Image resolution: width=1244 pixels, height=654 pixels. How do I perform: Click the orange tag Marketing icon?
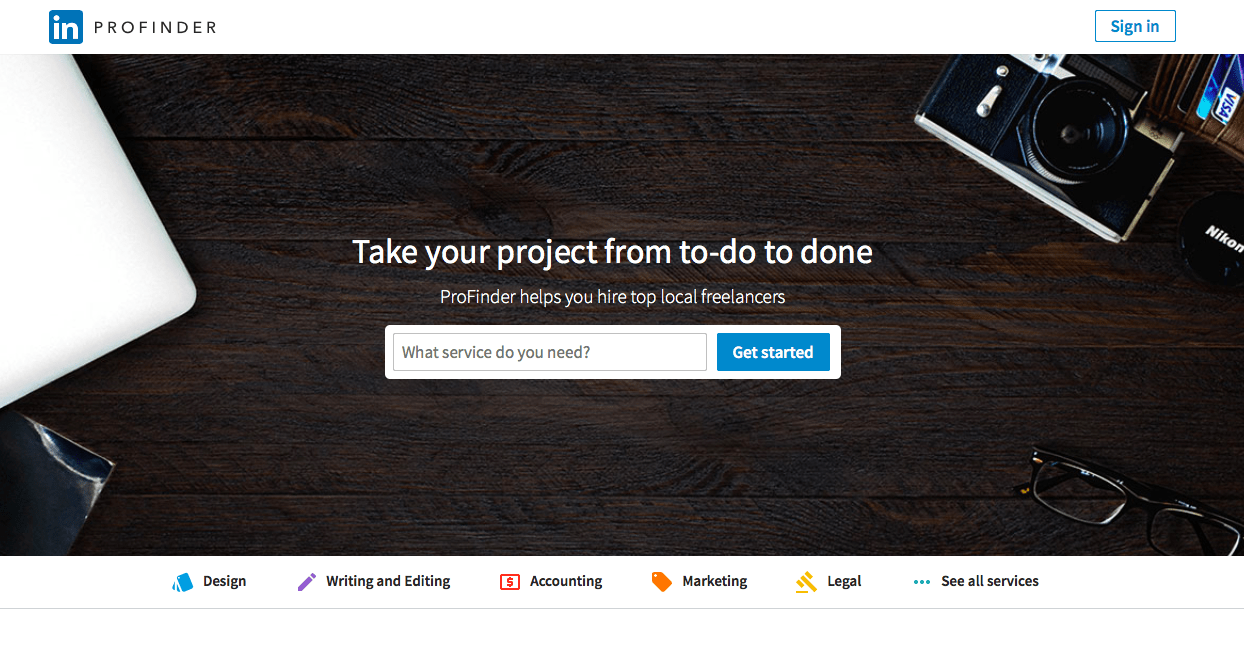pos(662,582)
